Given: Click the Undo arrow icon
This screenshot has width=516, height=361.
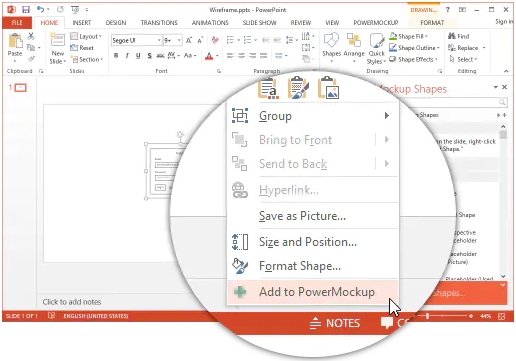Looking at the screenshot, I should click(x=40, y=9).
